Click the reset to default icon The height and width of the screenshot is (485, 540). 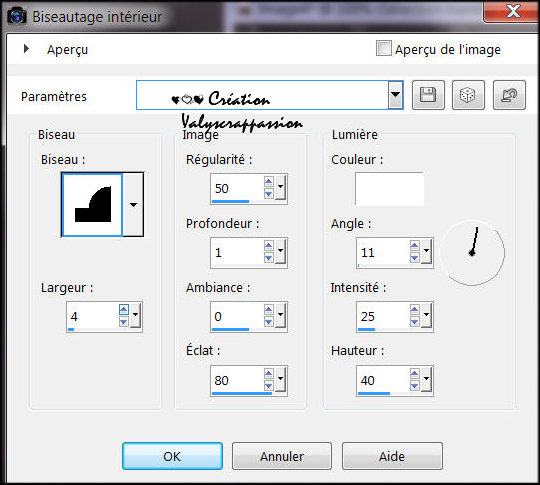point(509,95)
